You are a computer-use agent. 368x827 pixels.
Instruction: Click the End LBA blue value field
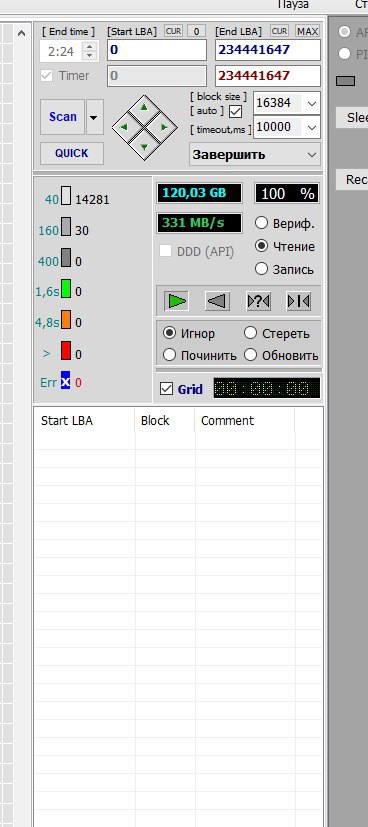coord(268,50)
